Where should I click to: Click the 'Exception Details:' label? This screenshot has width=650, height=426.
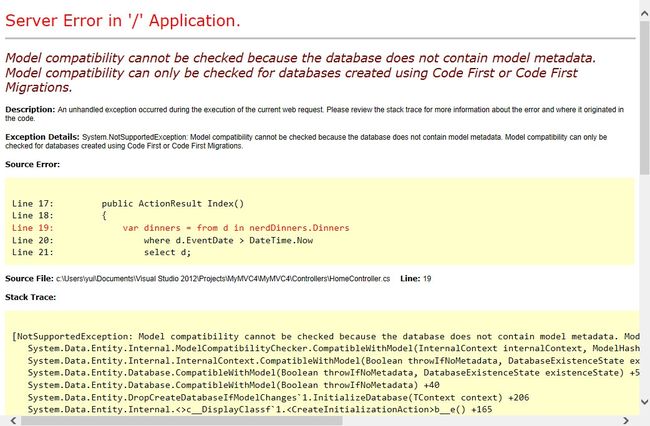coord(42,137)
